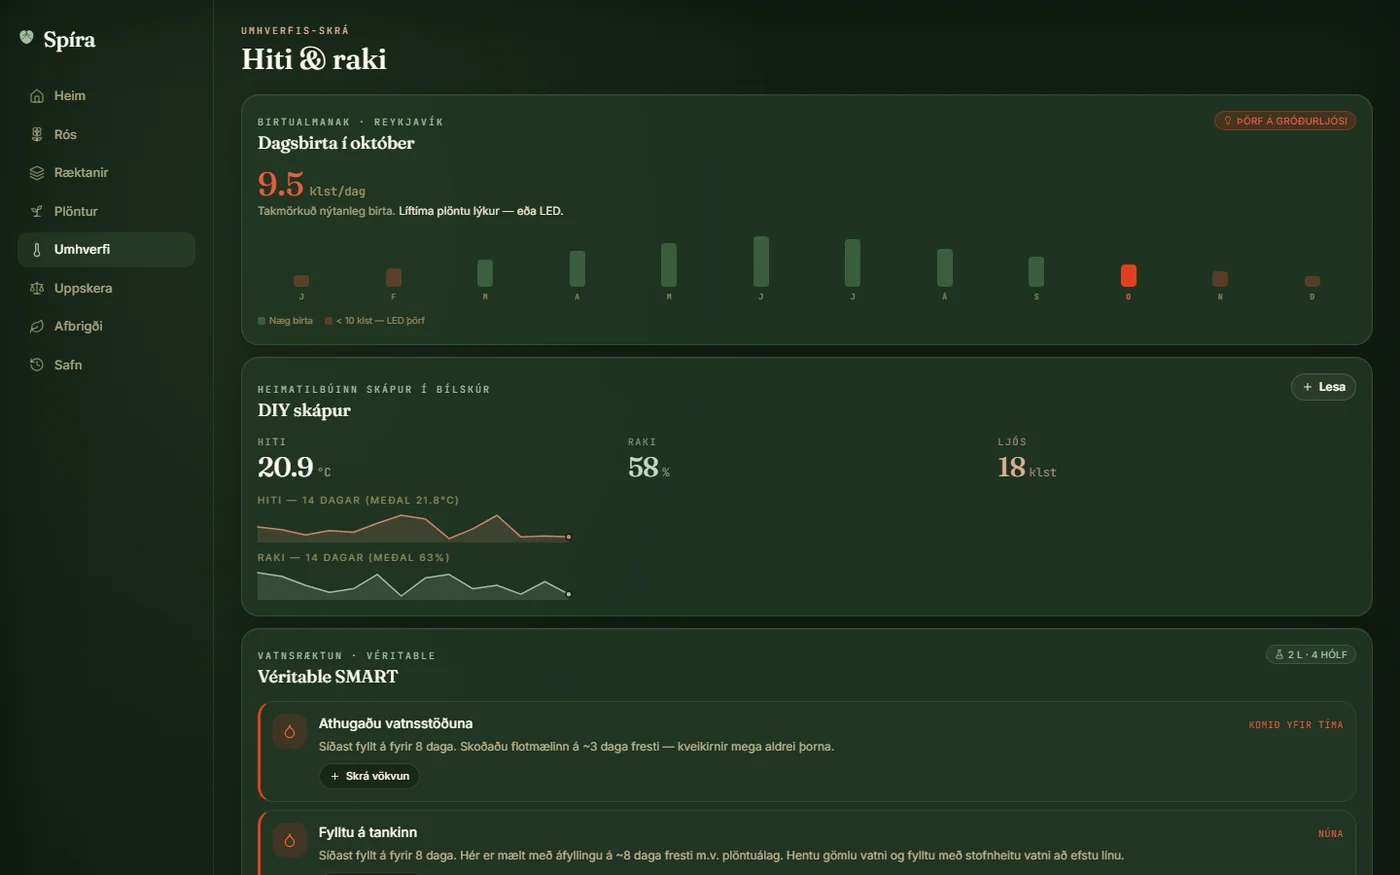Click the 58 % humidity reading
The width and height of the screenshot is (1400, 875).
click(649, 467)
